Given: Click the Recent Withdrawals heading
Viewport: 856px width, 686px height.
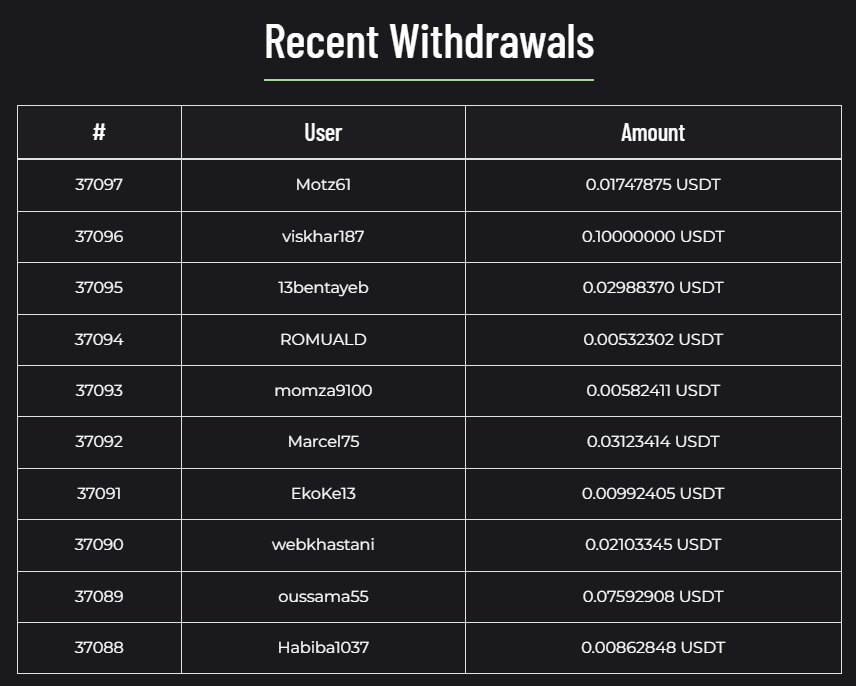Looking at the screenshot, I should click(429, 42).
